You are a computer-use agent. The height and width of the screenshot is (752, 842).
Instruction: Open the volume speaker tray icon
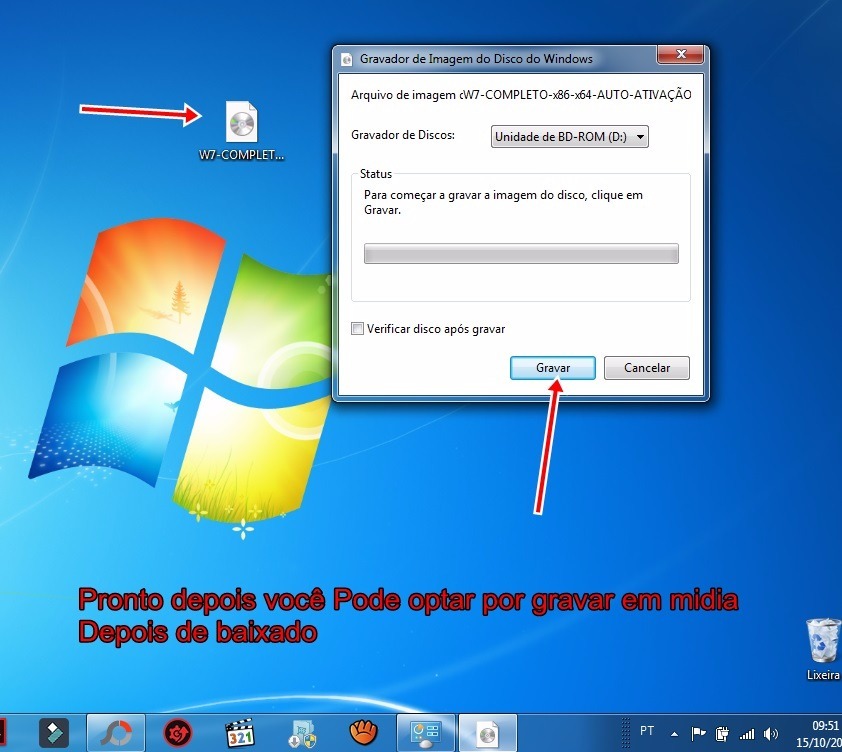[x=771, y=733]
